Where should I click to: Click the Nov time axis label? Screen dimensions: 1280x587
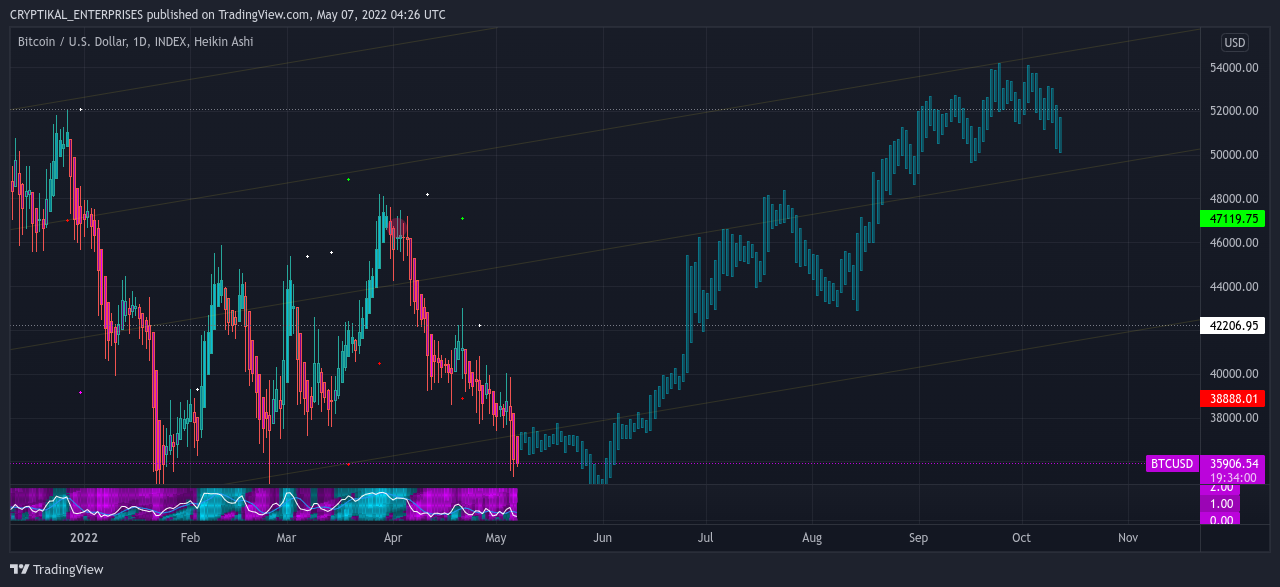click(x=1128, y=538)
